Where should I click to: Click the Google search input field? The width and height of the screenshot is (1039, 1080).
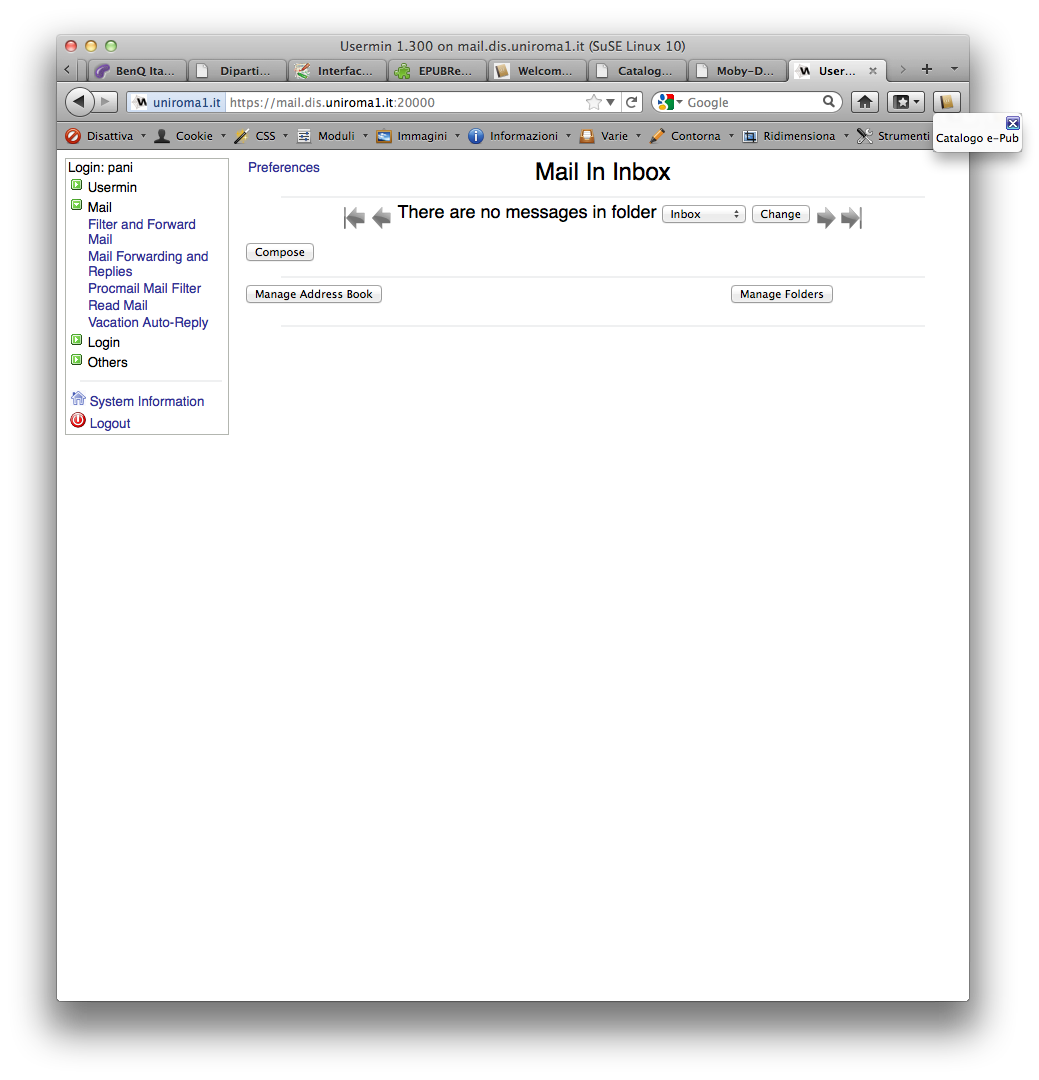coord(752,102)
